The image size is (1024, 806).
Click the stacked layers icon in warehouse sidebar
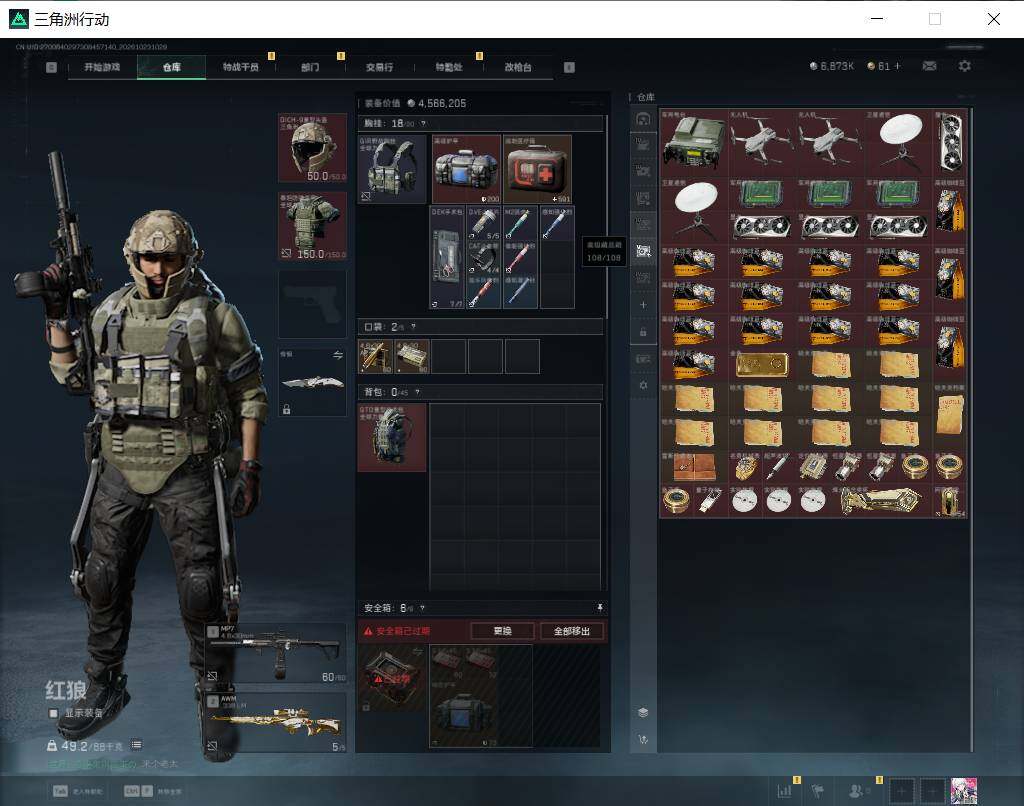[x=643, y=712]
